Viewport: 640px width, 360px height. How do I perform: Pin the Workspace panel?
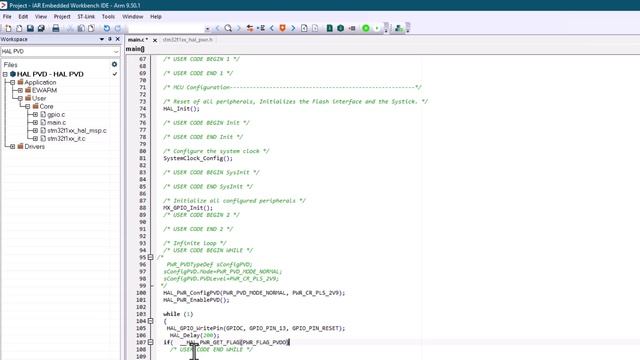[110, 39]
